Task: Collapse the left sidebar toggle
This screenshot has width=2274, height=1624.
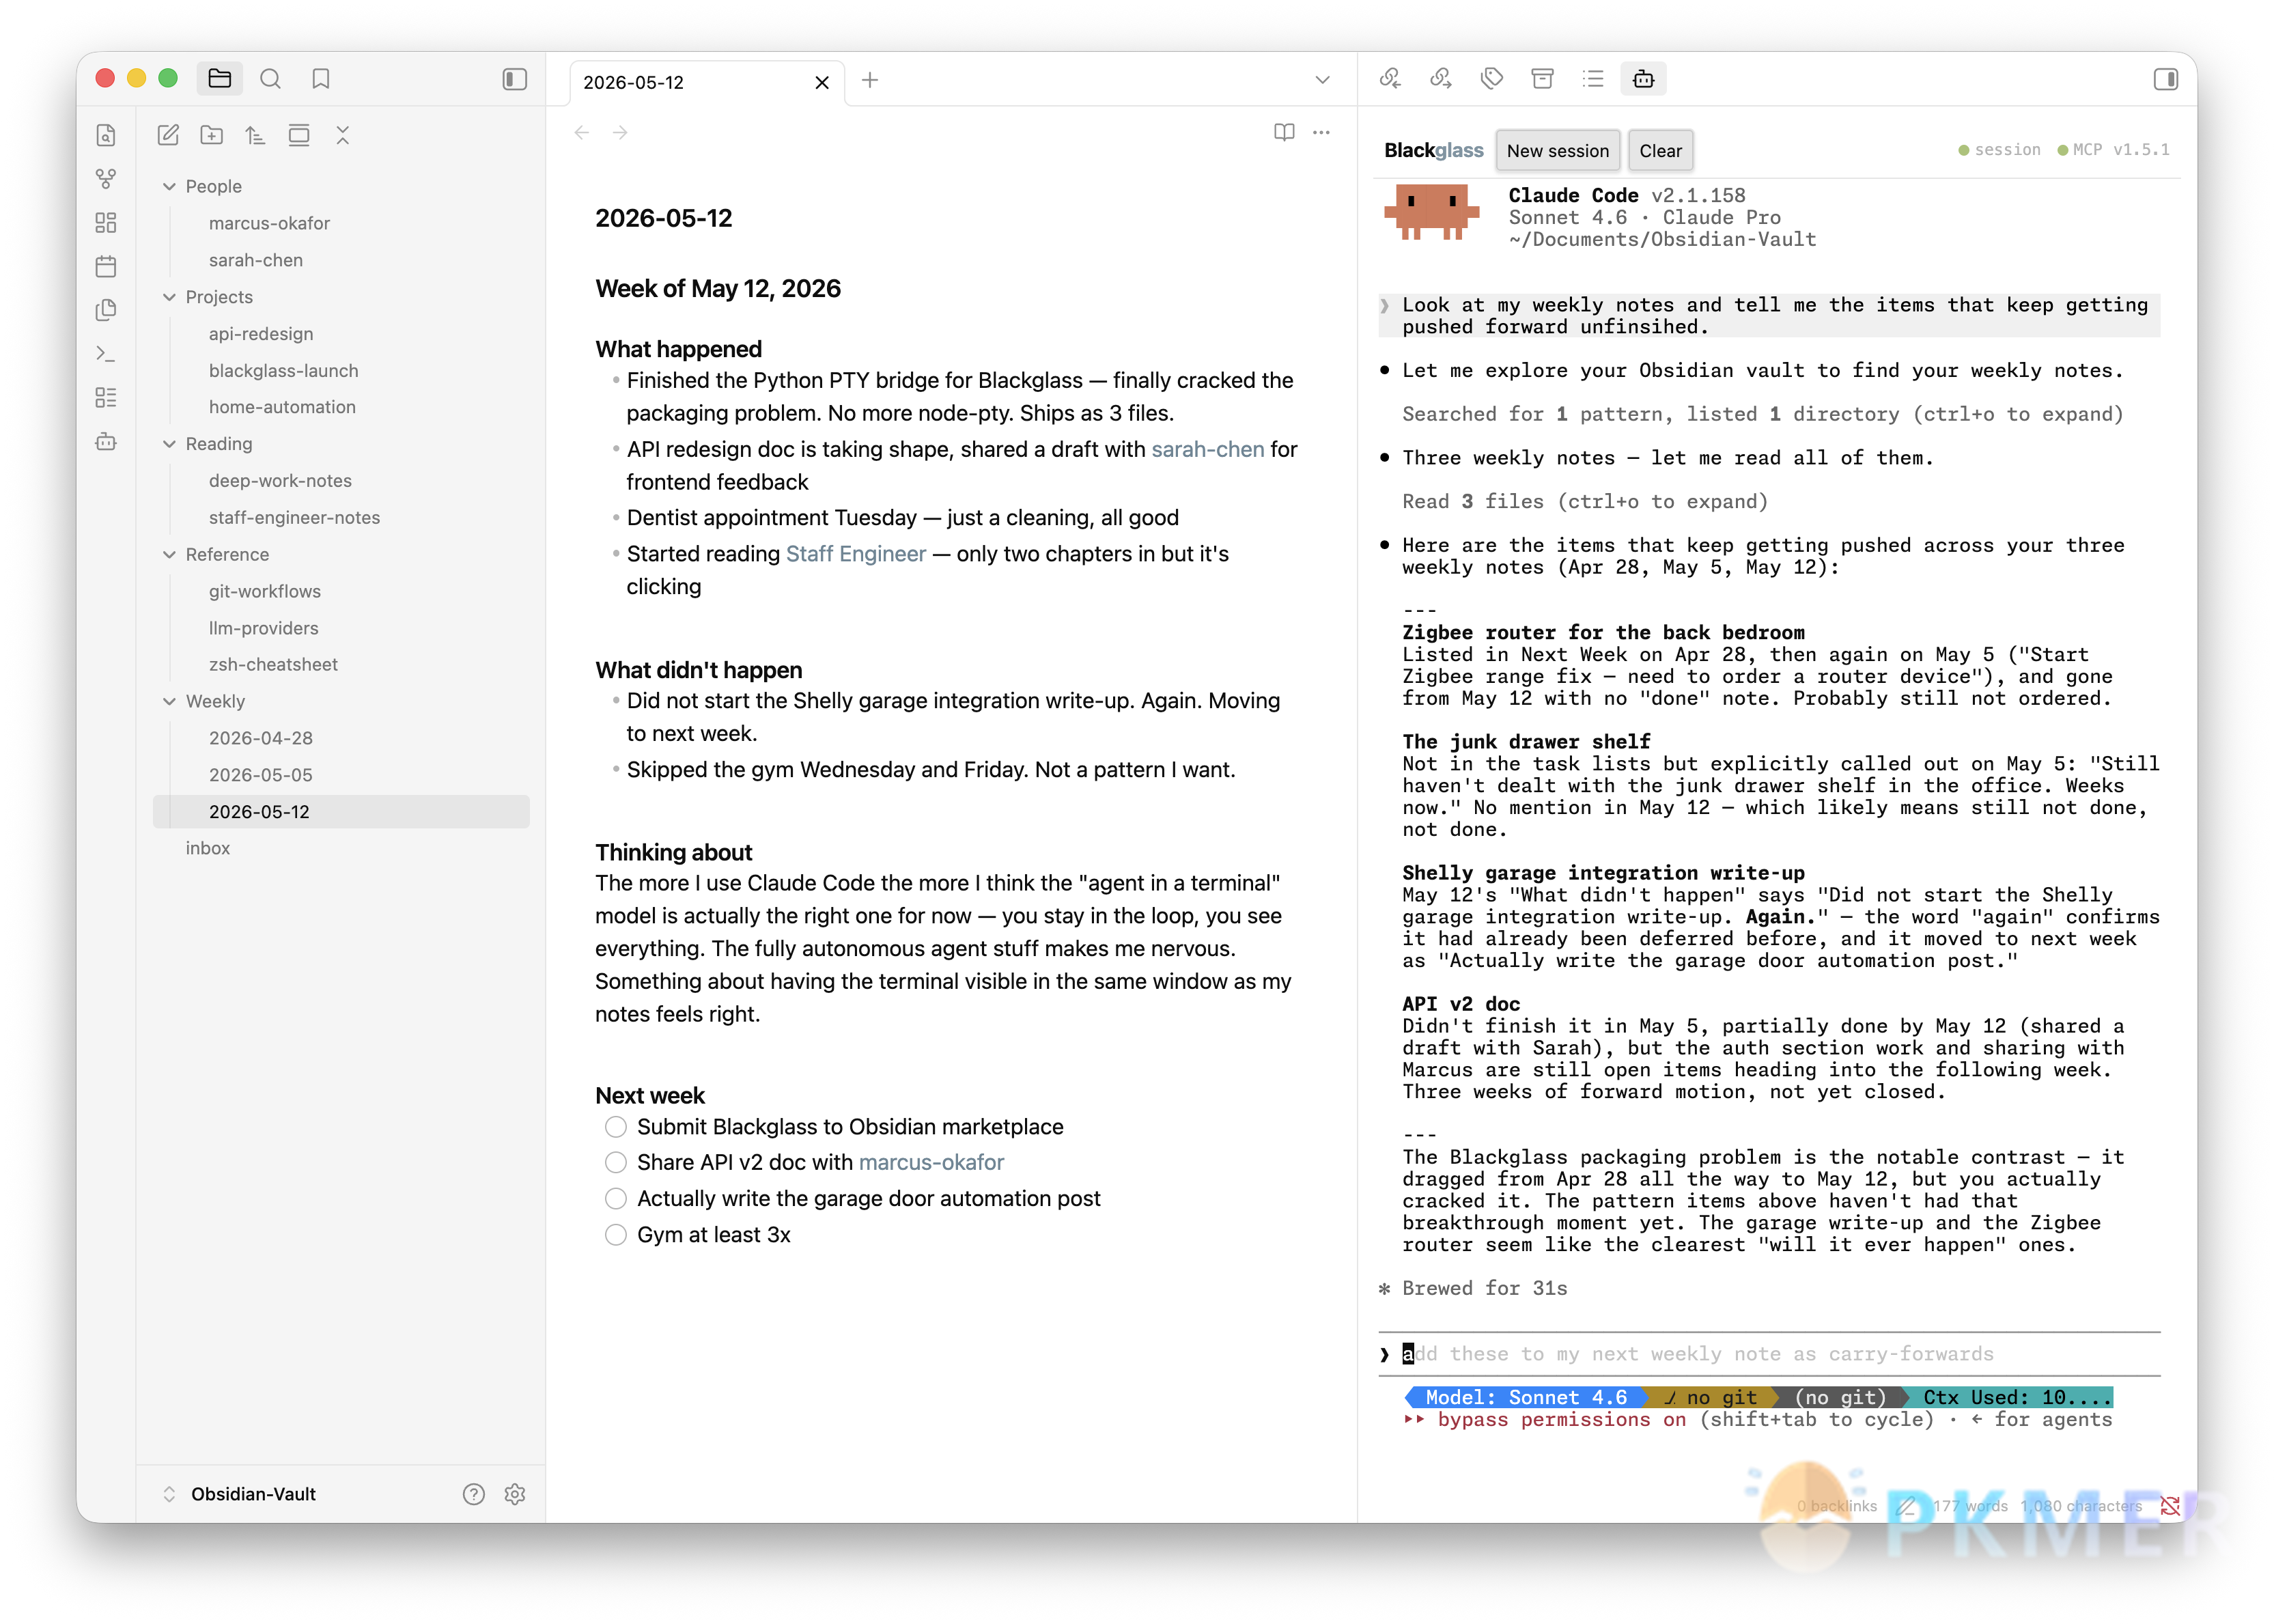Action: [x=514, y=79]
